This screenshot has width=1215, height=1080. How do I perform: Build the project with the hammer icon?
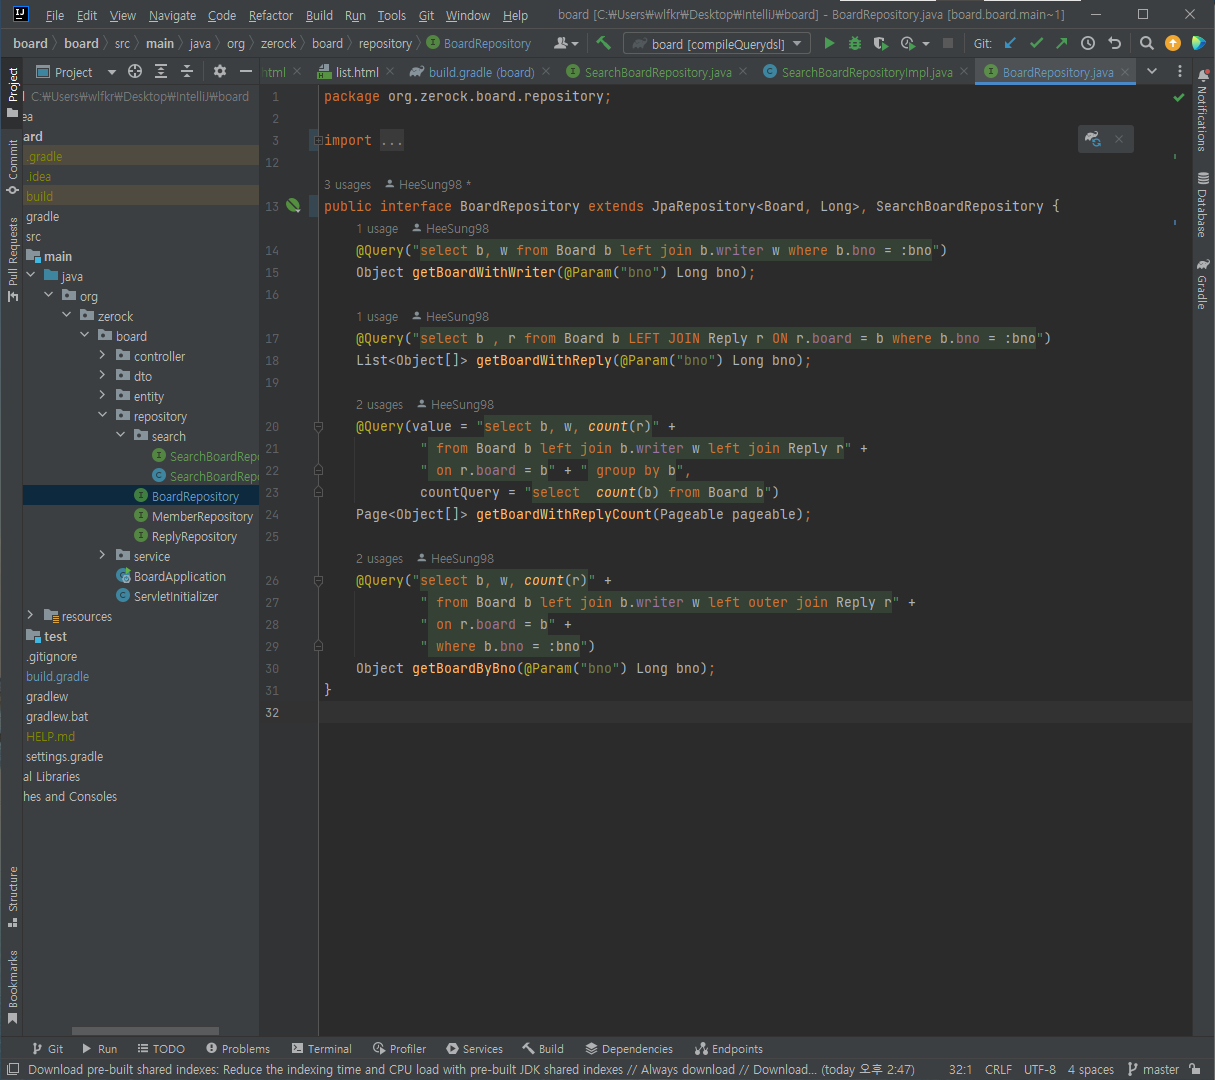603,43
